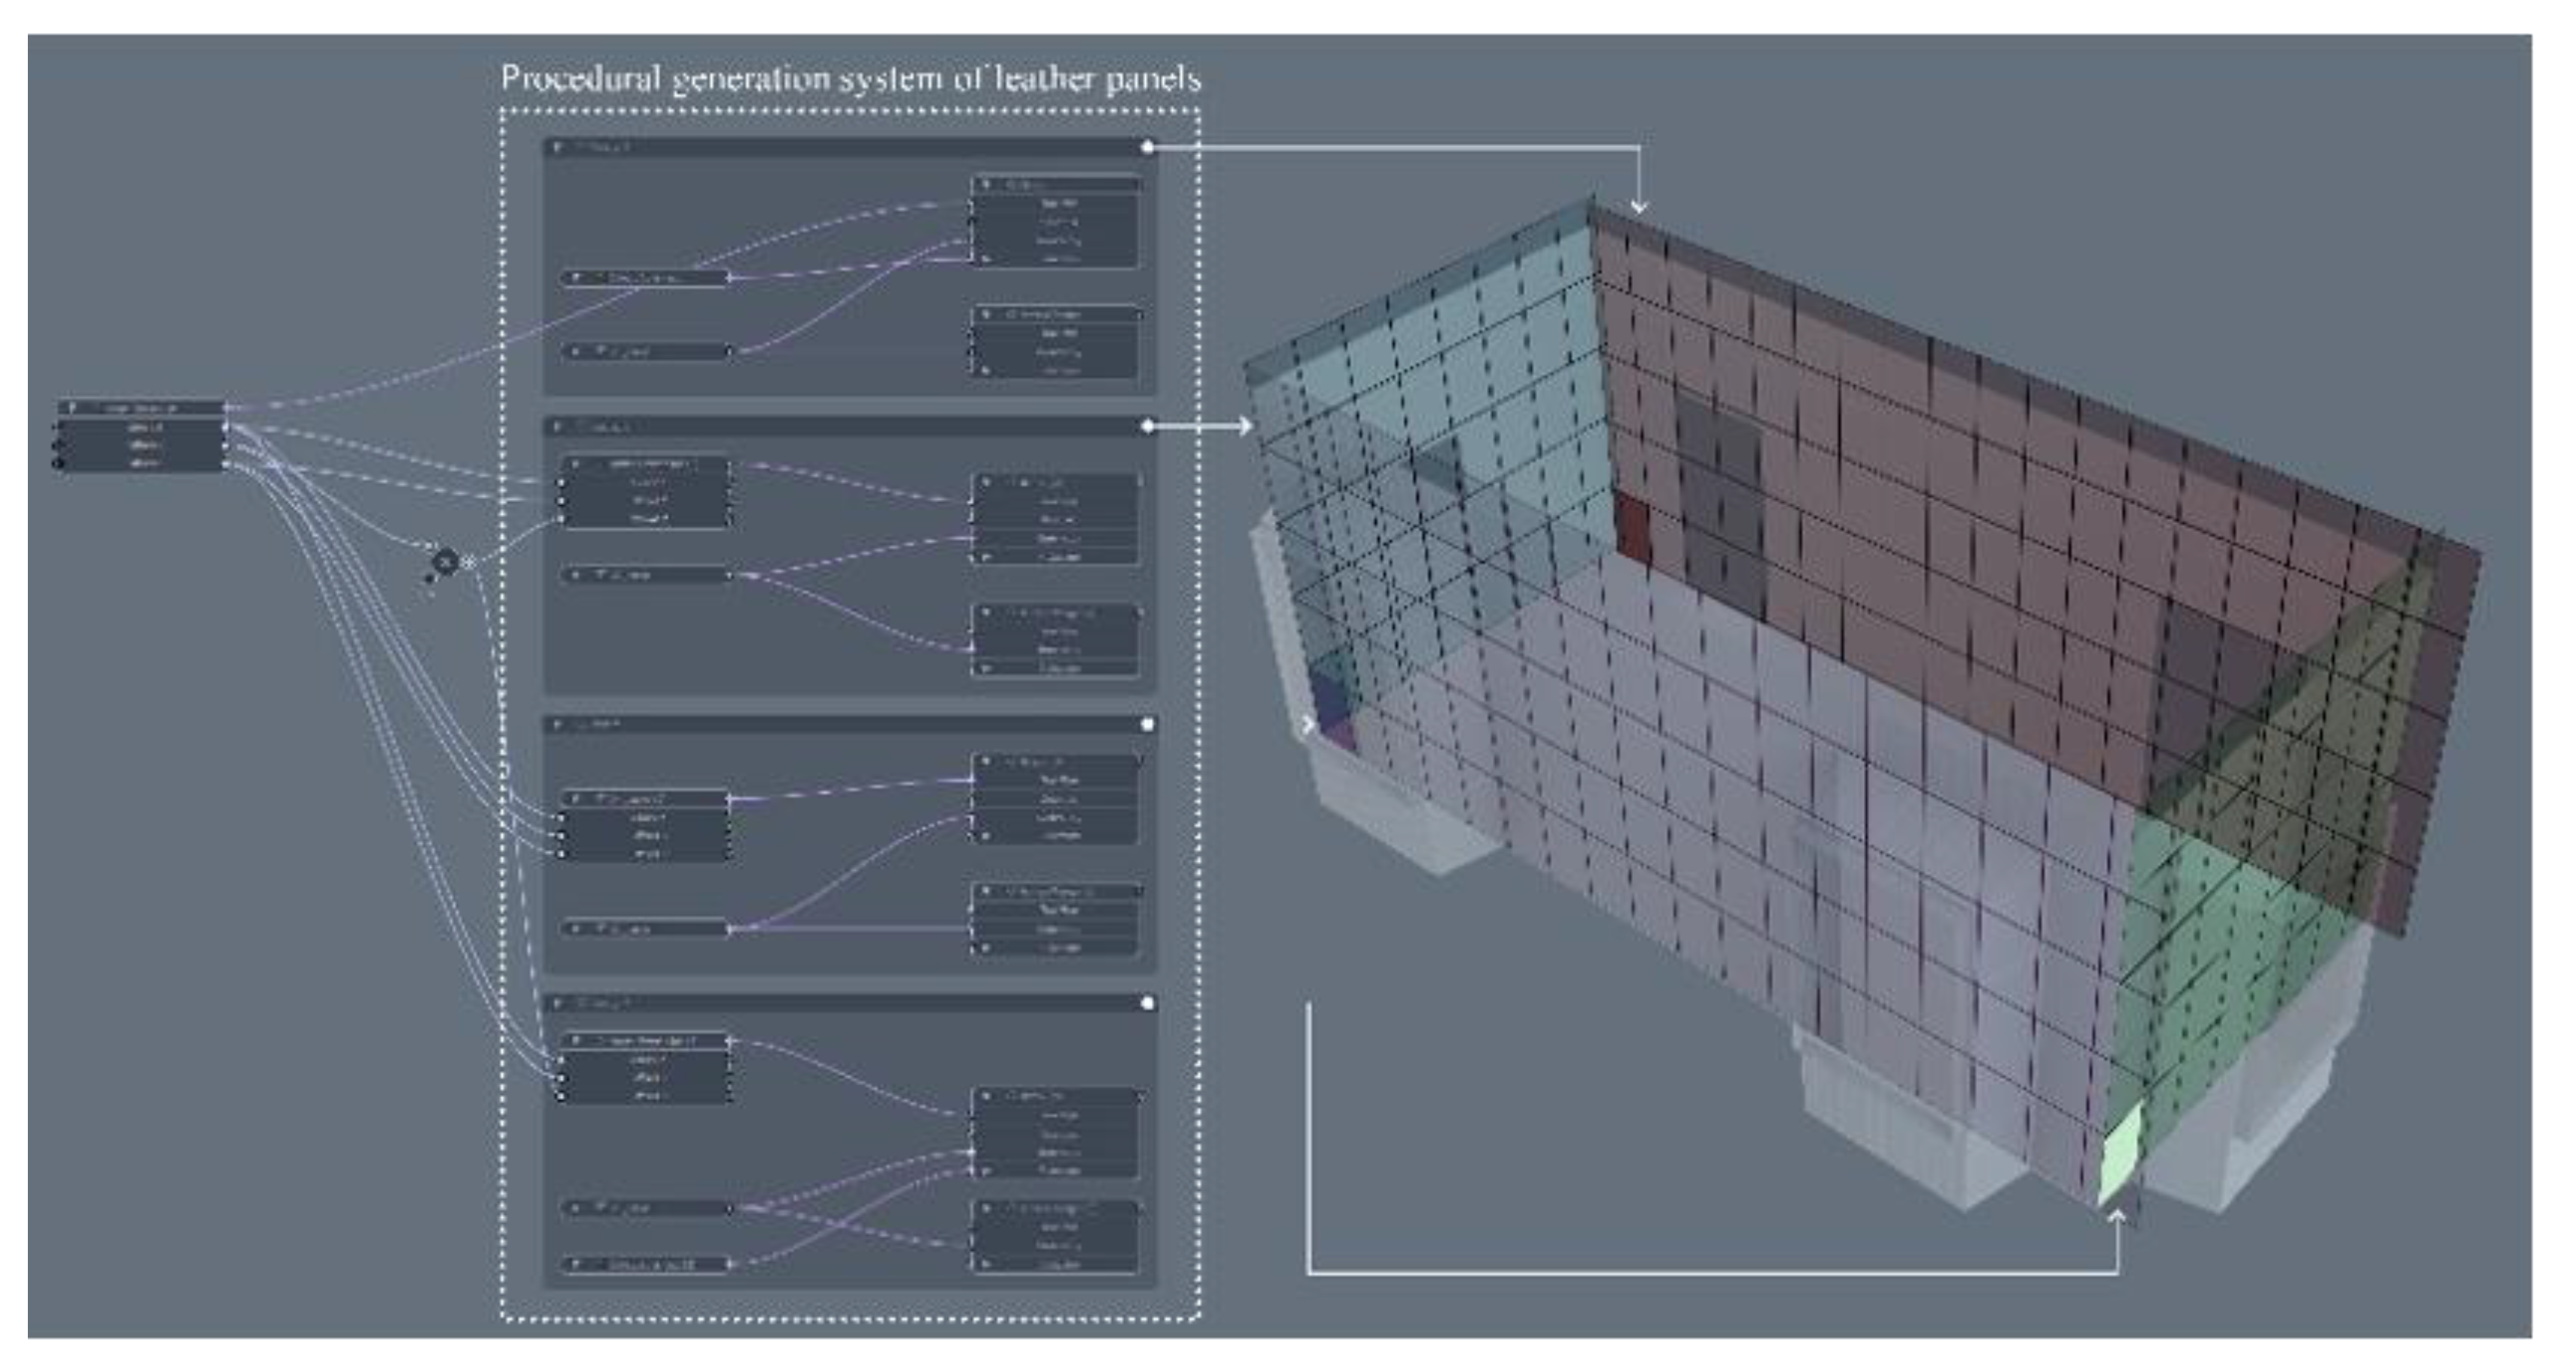
Task: Click the bottommost single-line node in the last group
Action: (646, 1265)
